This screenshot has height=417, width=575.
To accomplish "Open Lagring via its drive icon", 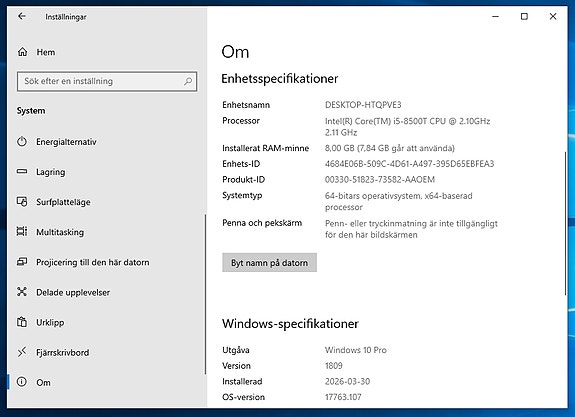I will tap(22, 171).
